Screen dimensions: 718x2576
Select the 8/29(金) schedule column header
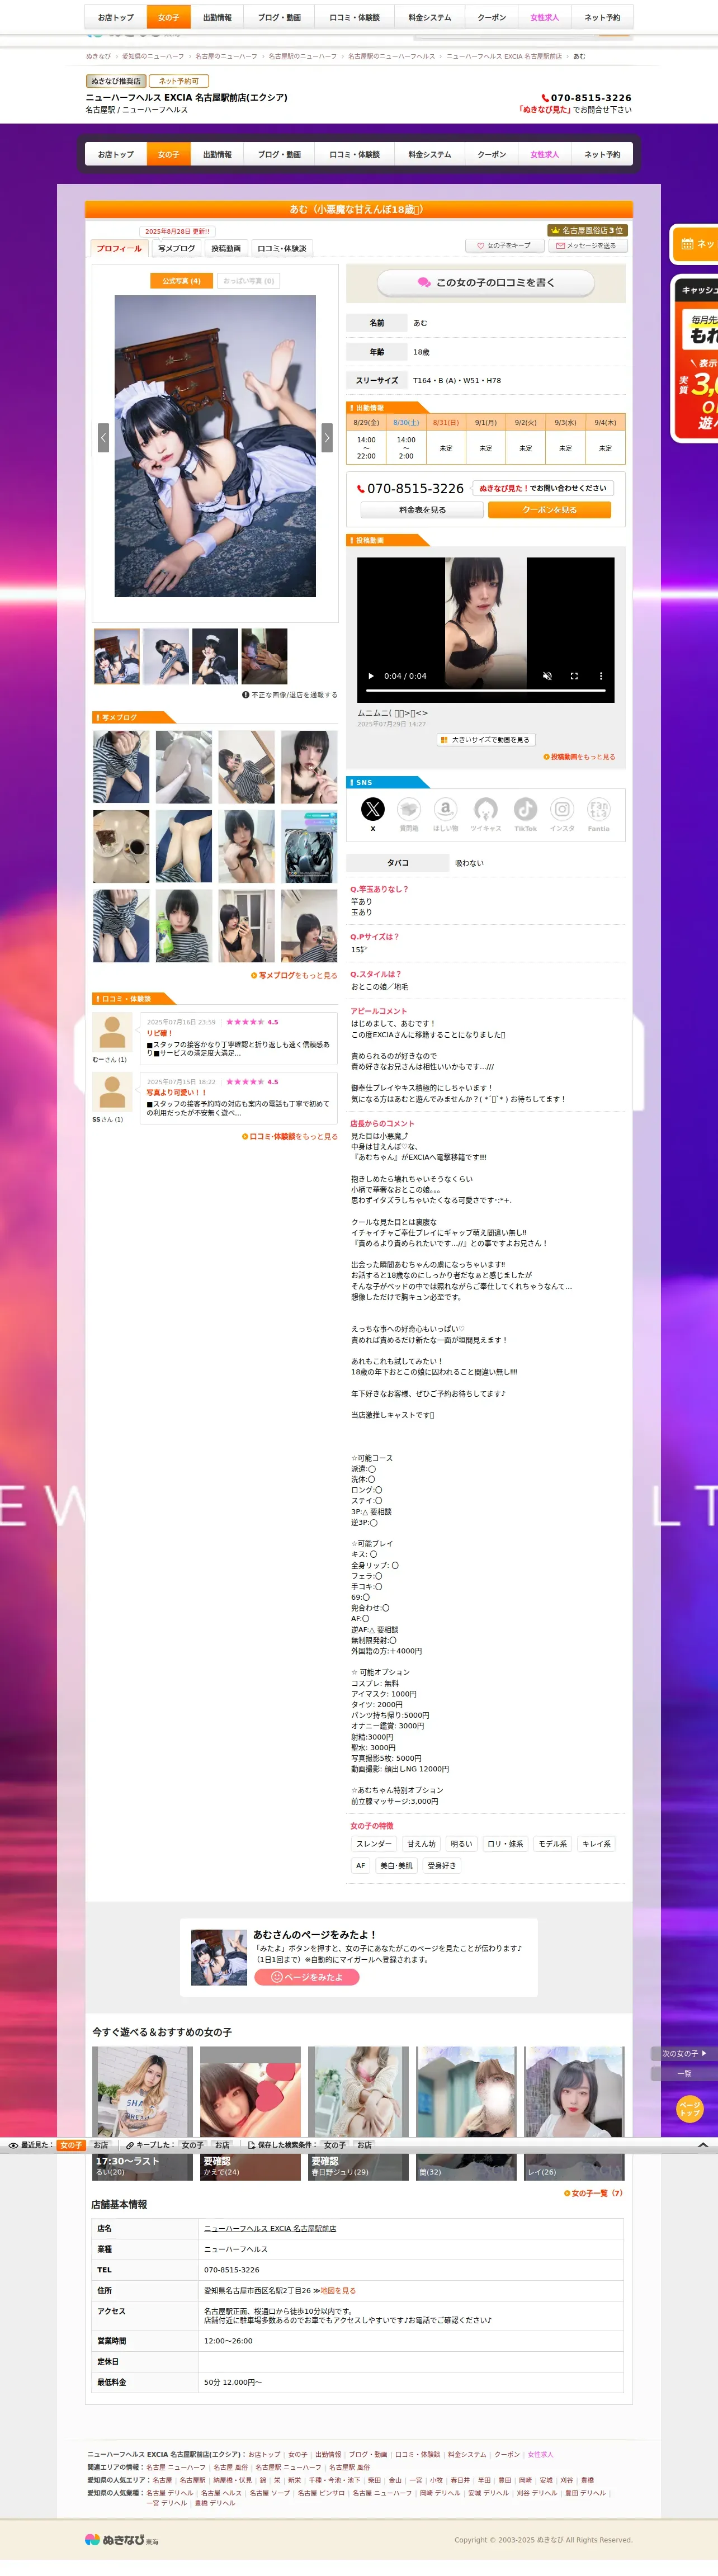[366, 423]
